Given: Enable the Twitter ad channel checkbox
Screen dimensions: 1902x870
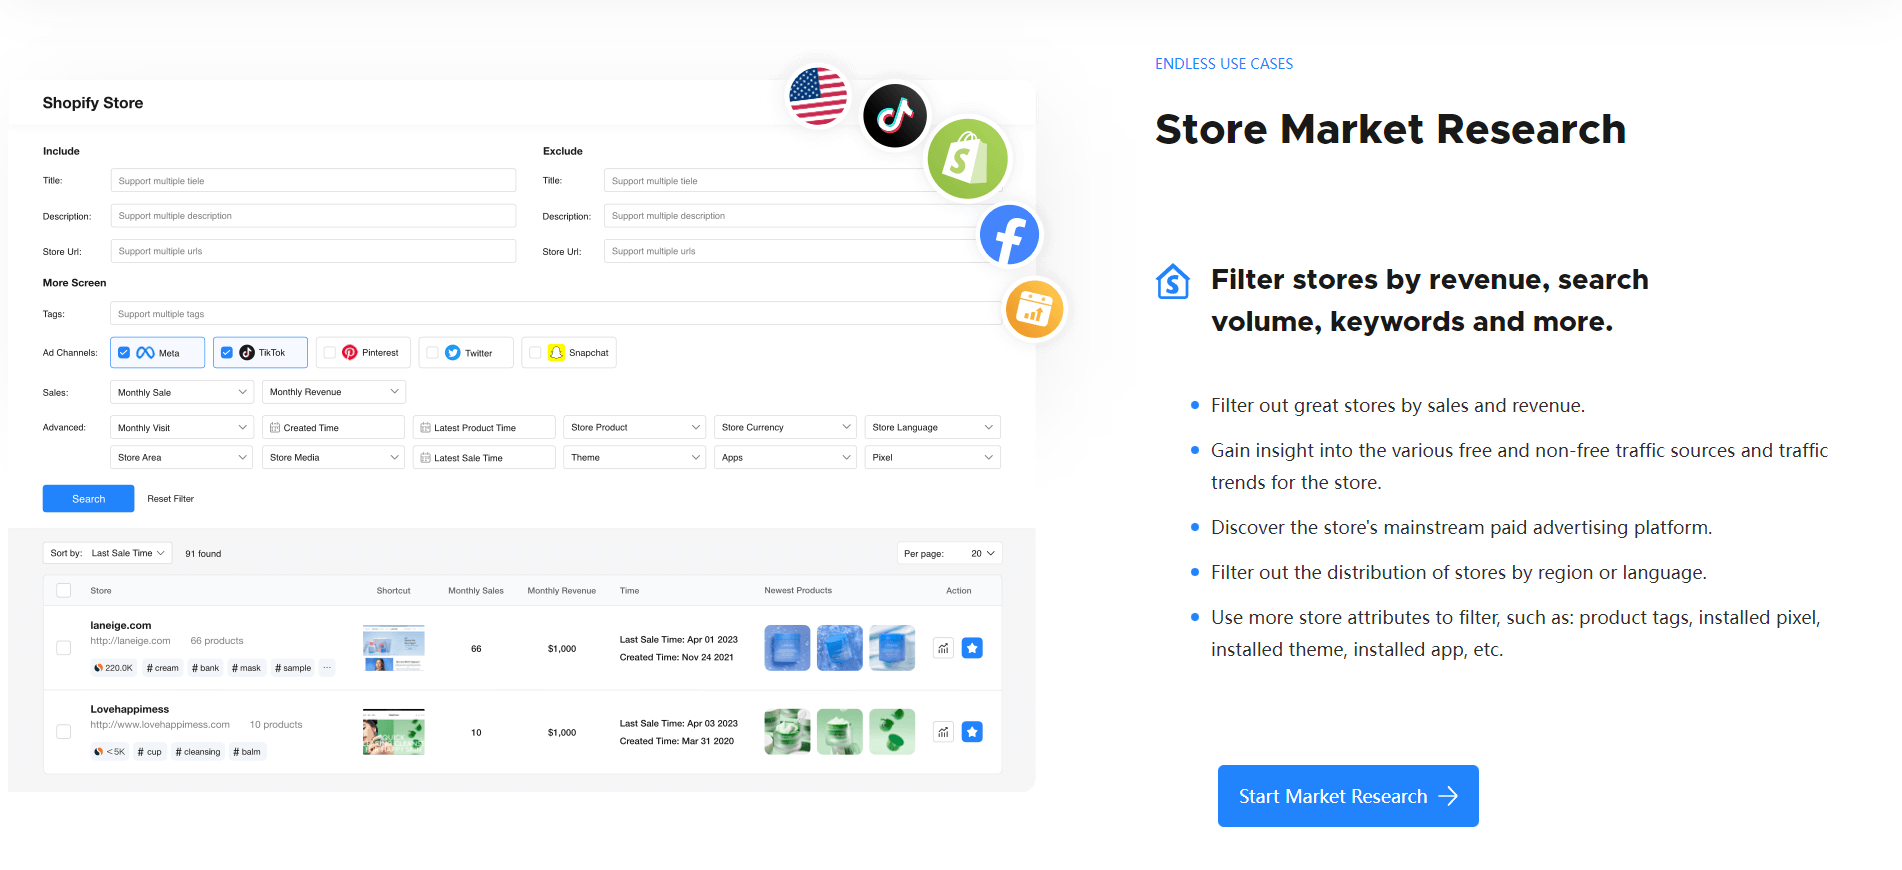Looking at the screenshot, I should click(x=432, y=353).
